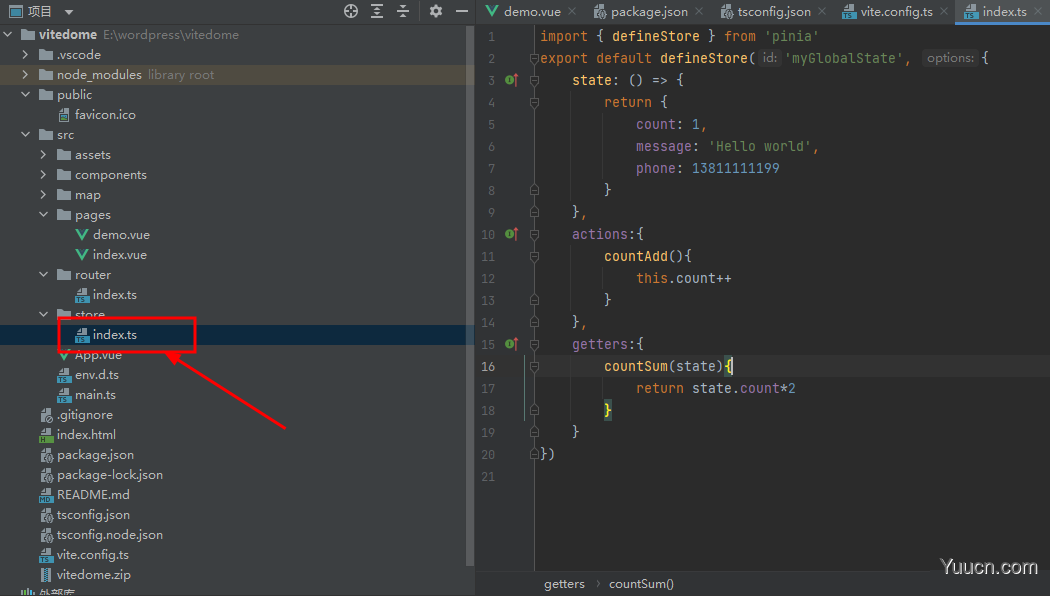Select vitedome.zip file

click(85, 575)
